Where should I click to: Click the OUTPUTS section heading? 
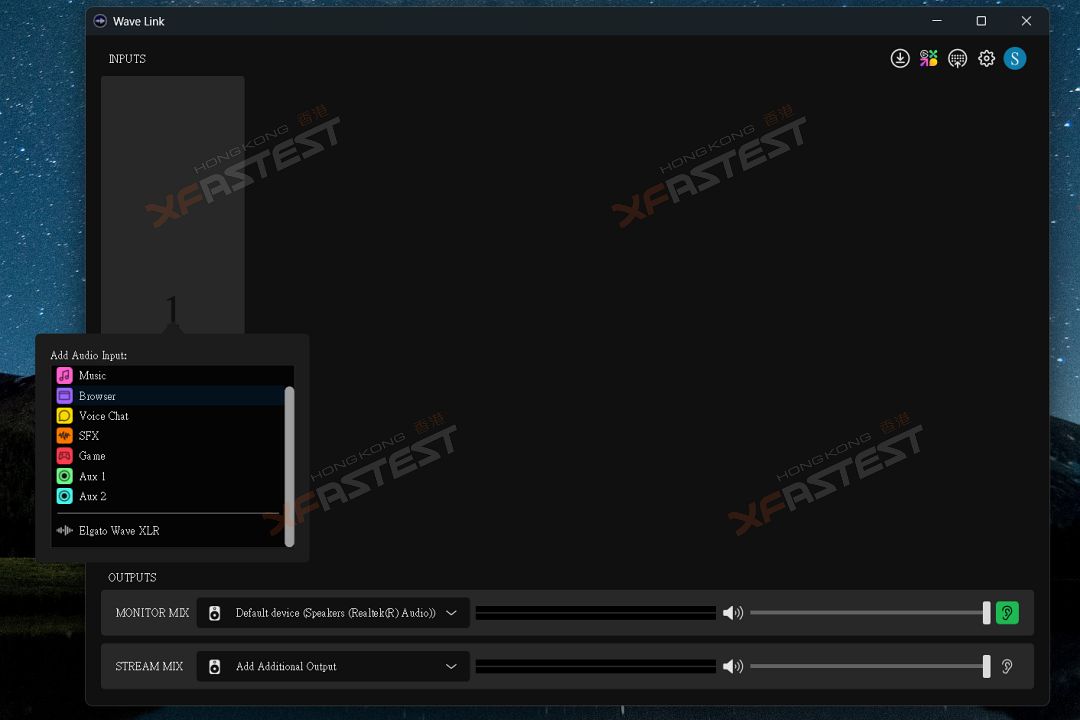tap(132, 577)
